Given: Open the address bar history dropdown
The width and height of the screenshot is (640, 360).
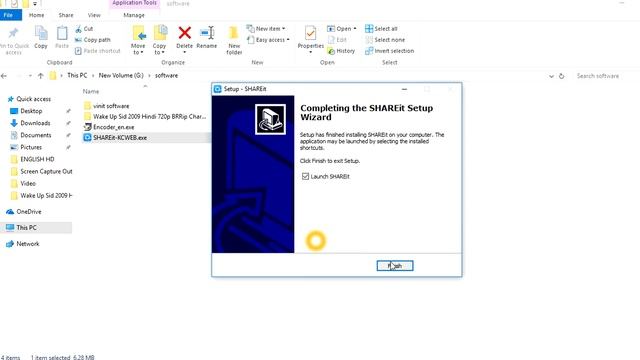Looking at the screenshot, I should pyautogui.click(x=551, y=76).
